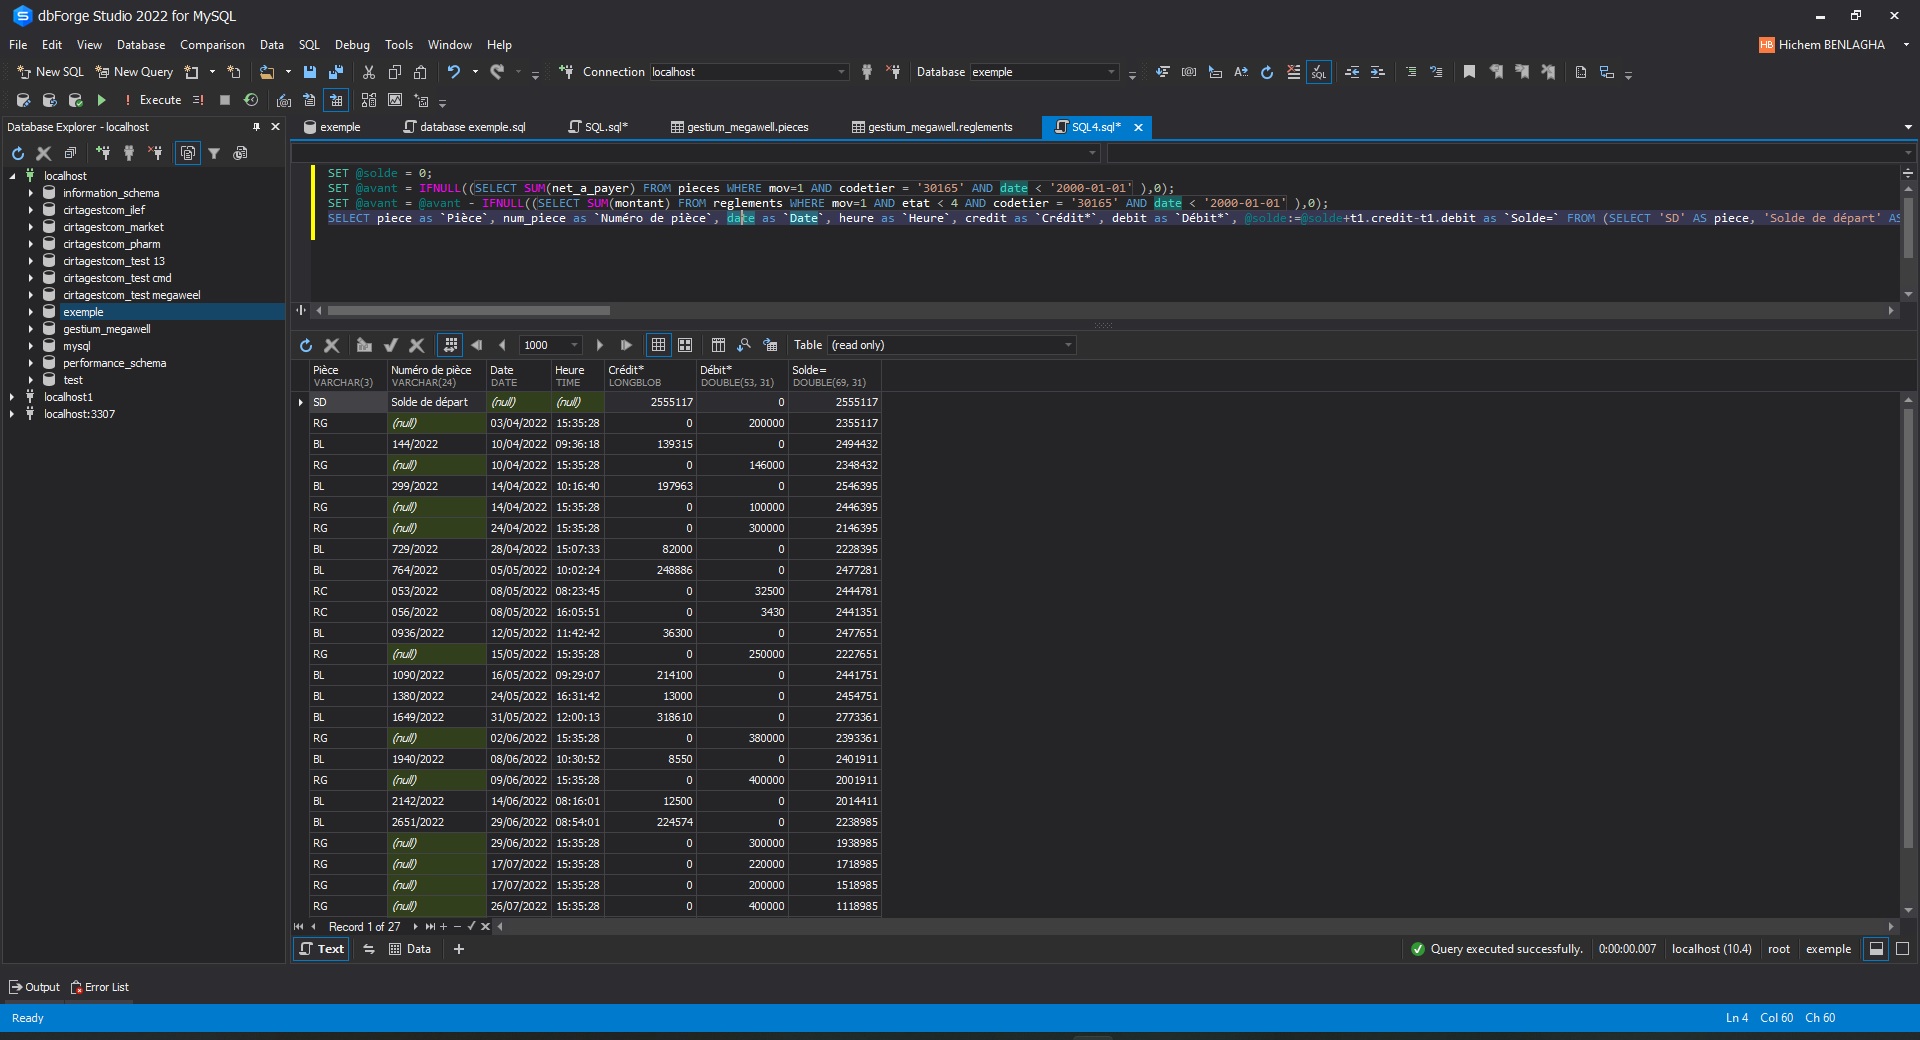
Task: Click the Cut scissors icon
Action: (369, 72)
